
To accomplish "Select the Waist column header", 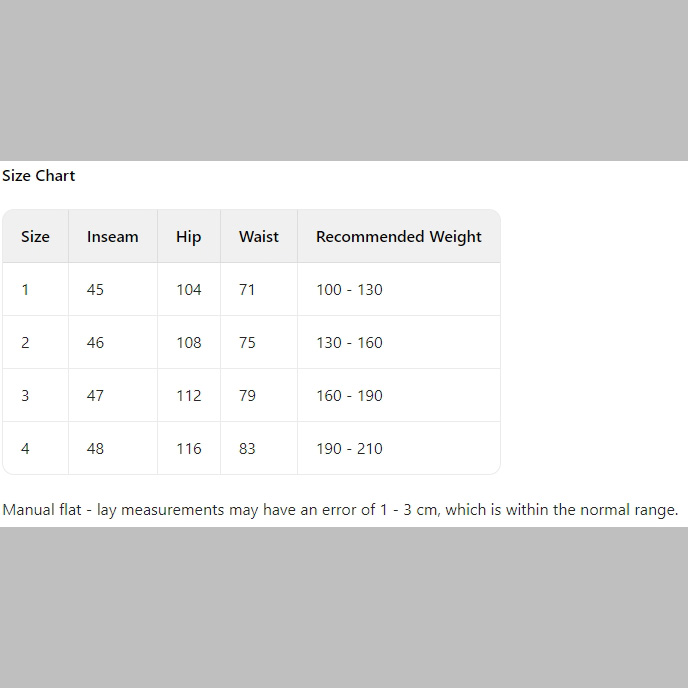I will pos(258,237).
